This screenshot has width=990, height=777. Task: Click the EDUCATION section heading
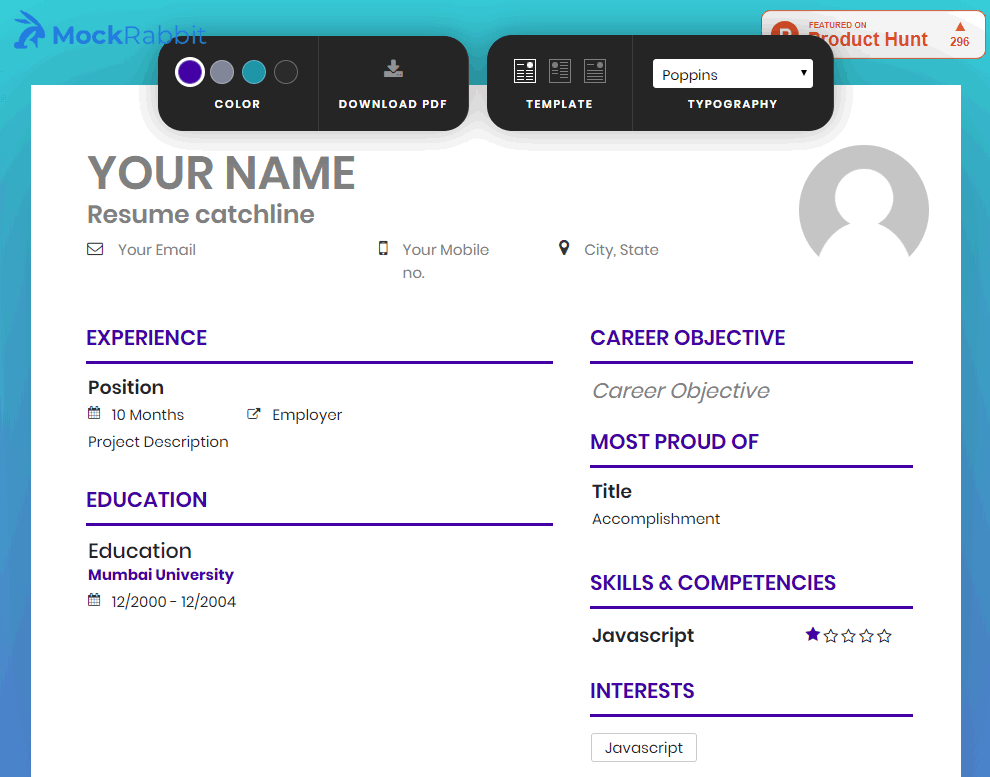[x=146, y=500]
